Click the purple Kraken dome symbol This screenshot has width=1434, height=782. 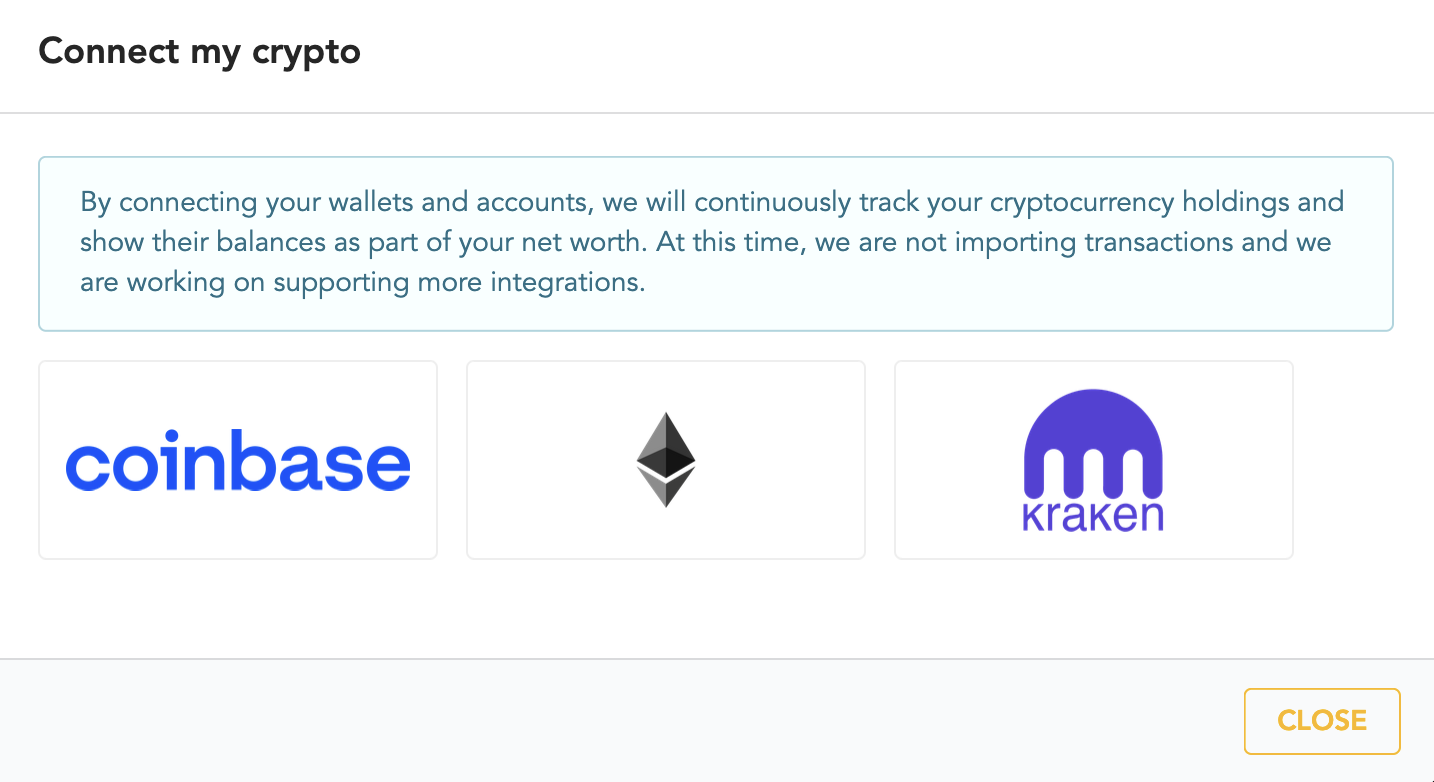pyautogui.click(x=1094, y=443)
